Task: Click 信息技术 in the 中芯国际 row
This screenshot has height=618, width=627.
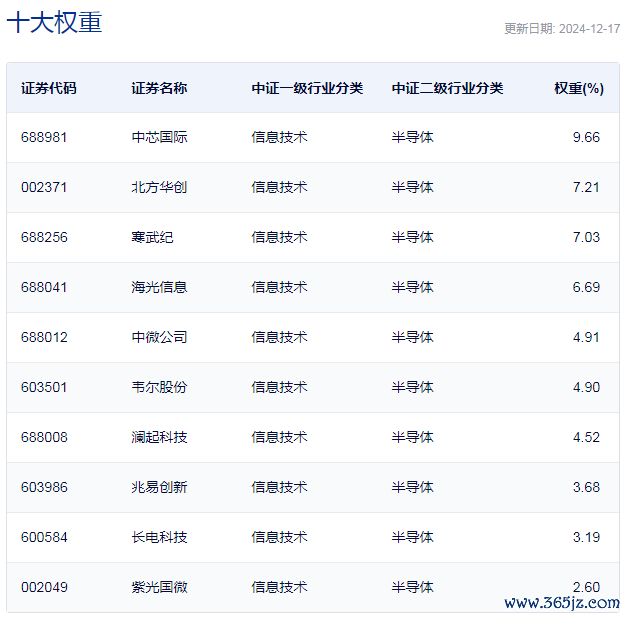Action: tap(279, 137)
